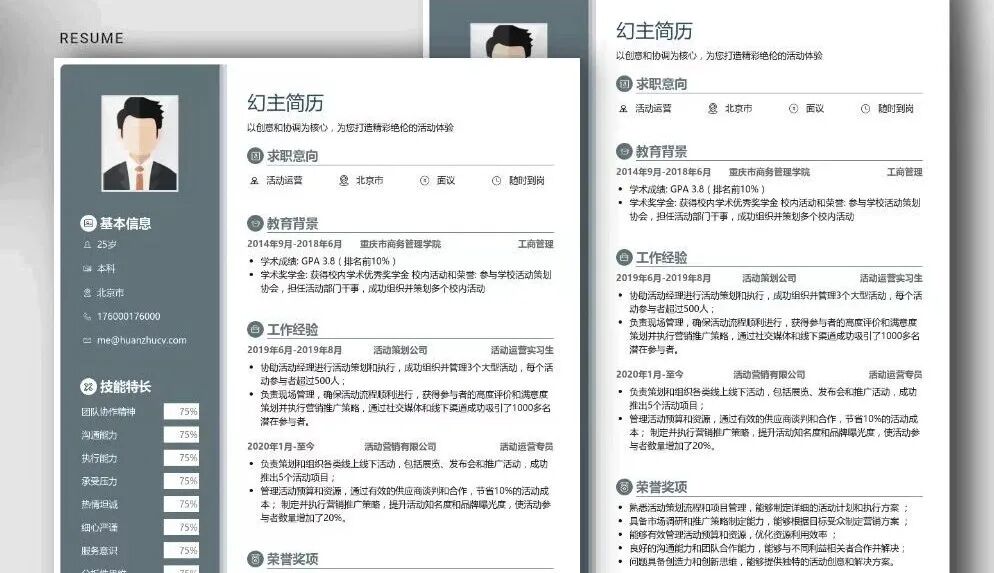Click 2020年1月-至今 on front resume
This screenshot has width=994, height=573.
pyautogui.click(x=280, y=446)
